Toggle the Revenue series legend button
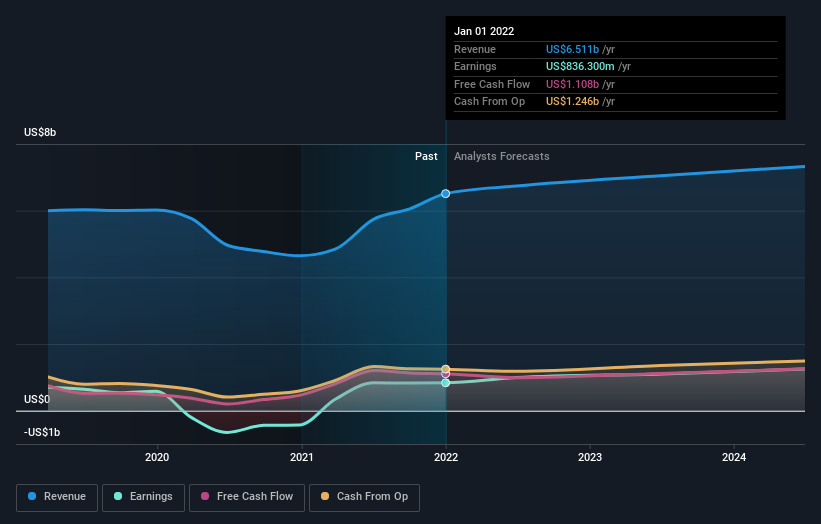The width and height of the screenshot is (821, 524). tap(57, 497)
